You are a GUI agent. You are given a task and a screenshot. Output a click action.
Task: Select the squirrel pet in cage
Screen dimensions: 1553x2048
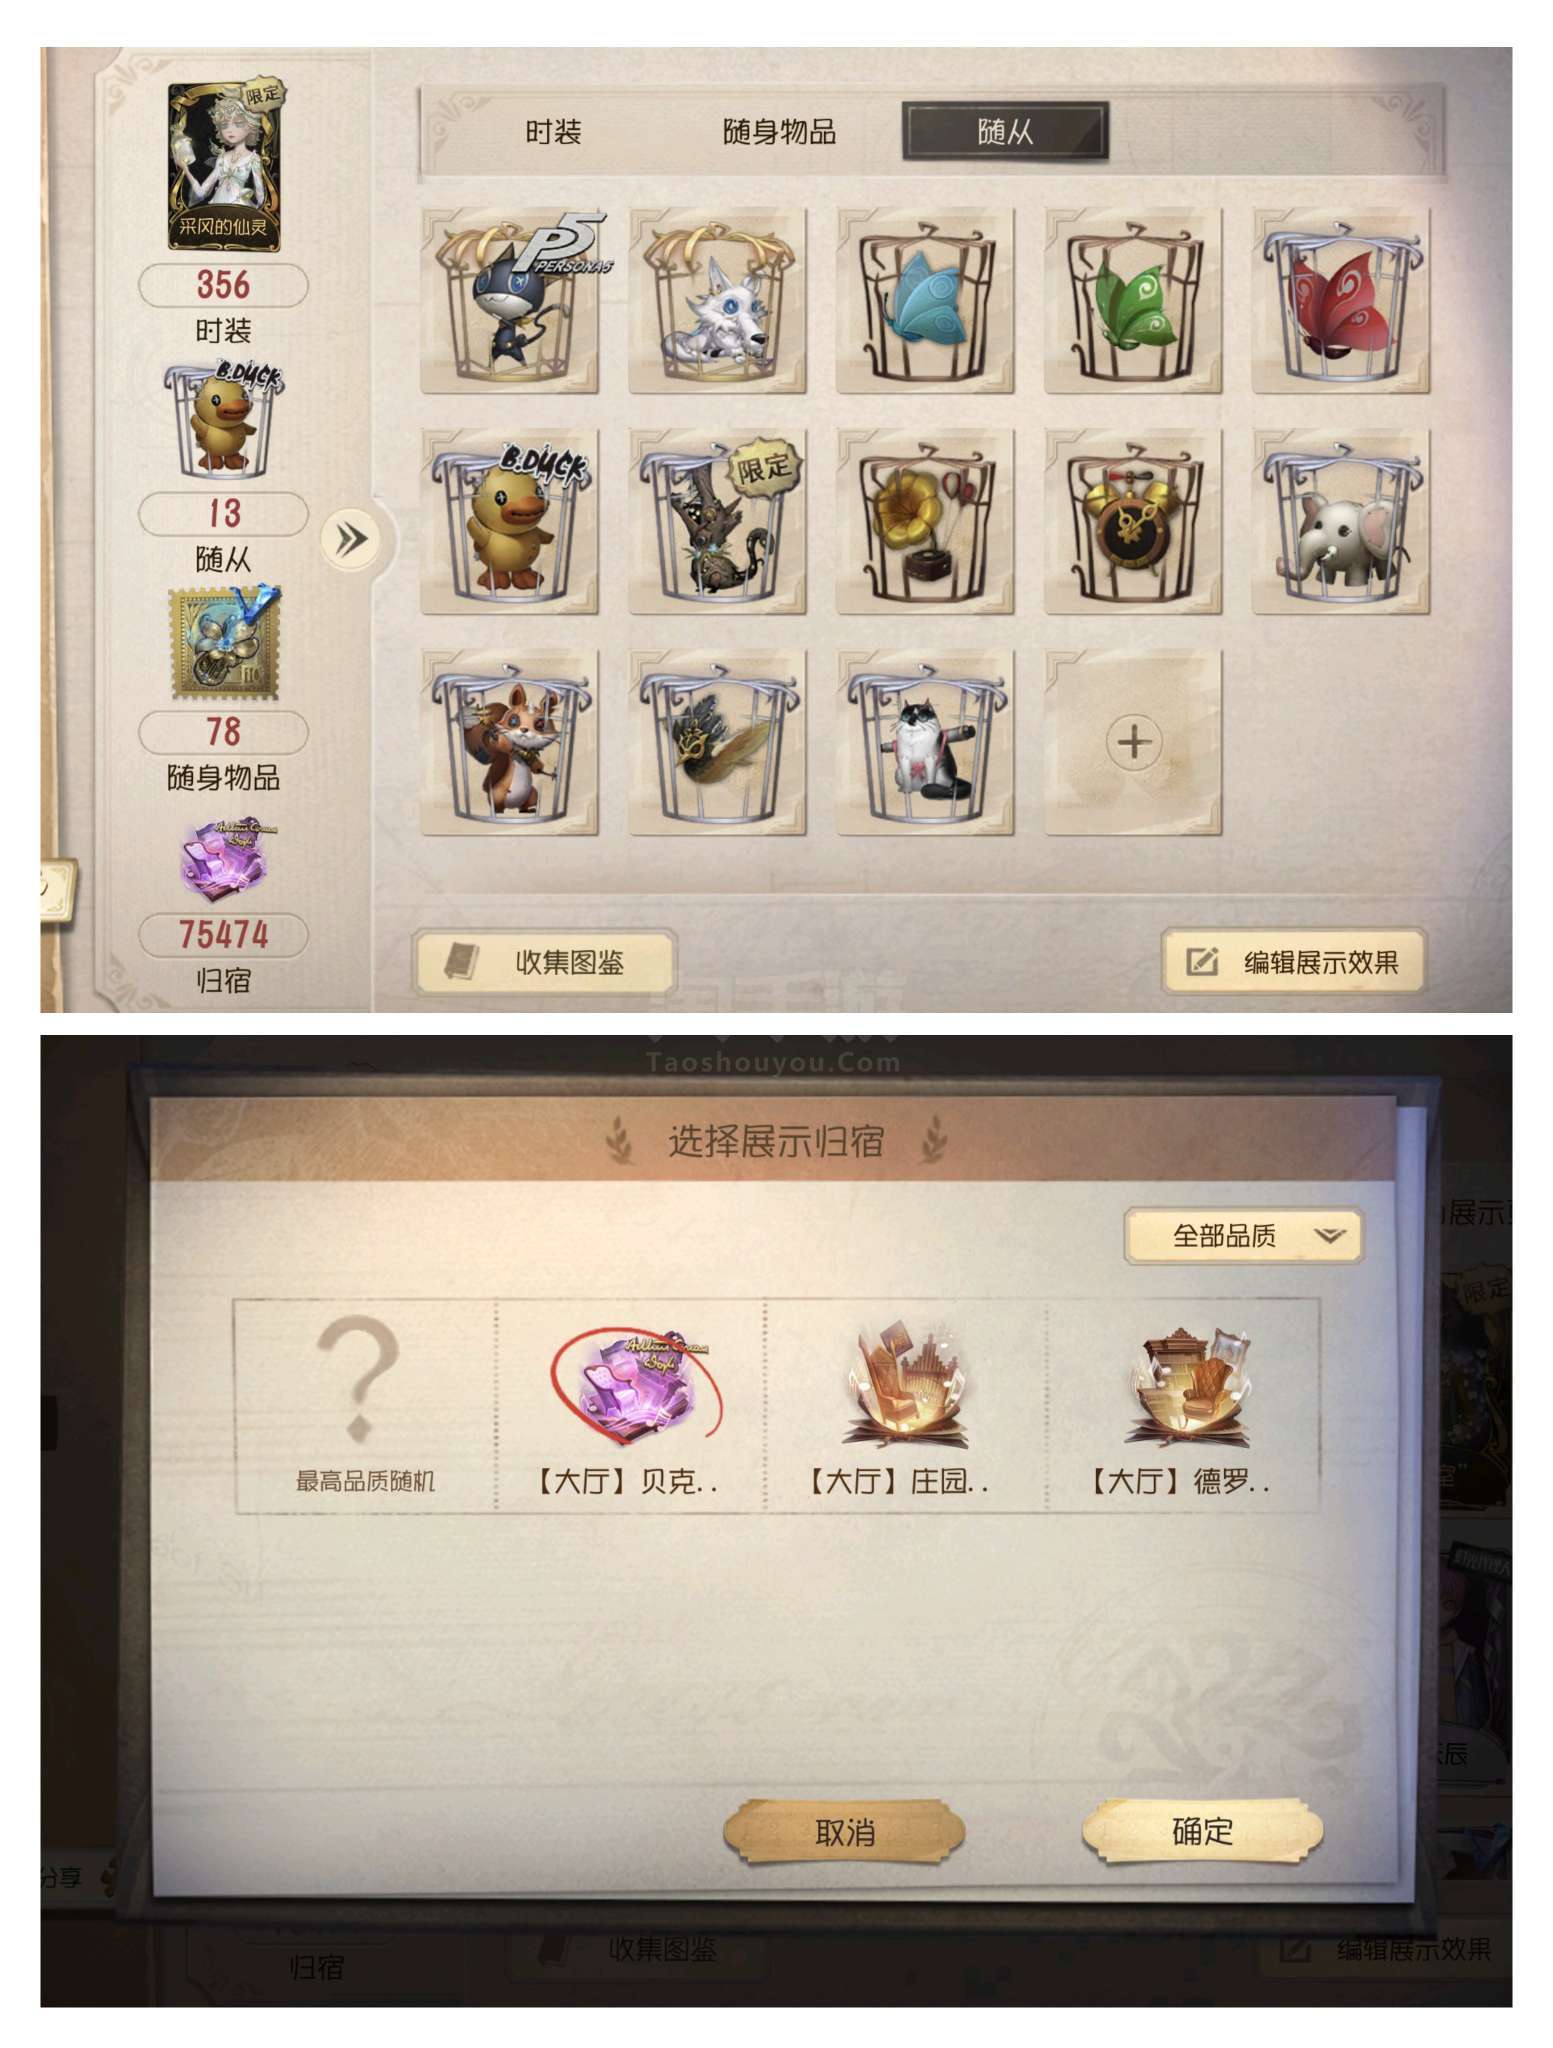510,742
